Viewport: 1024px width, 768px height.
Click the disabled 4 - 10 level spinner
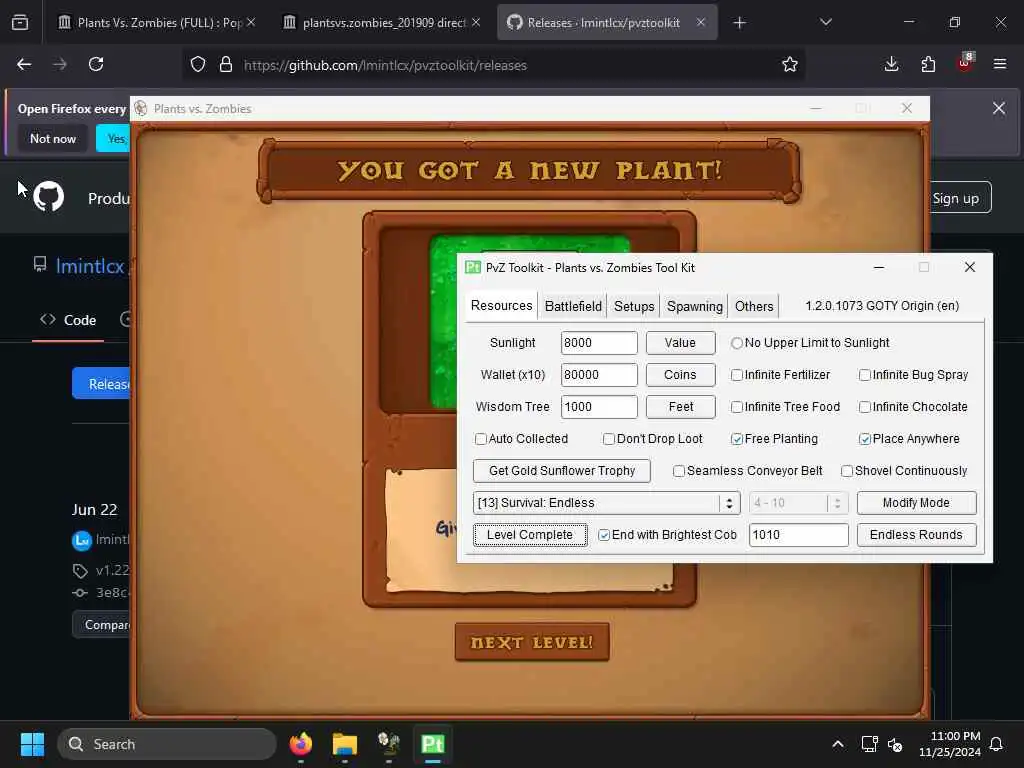click(798, 503)
